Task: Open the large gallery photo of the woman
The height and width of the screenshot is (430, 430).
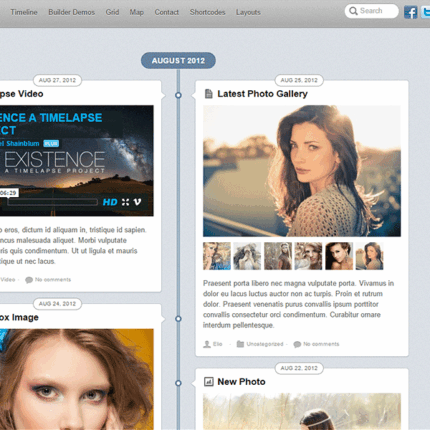Action: (302, 171)
